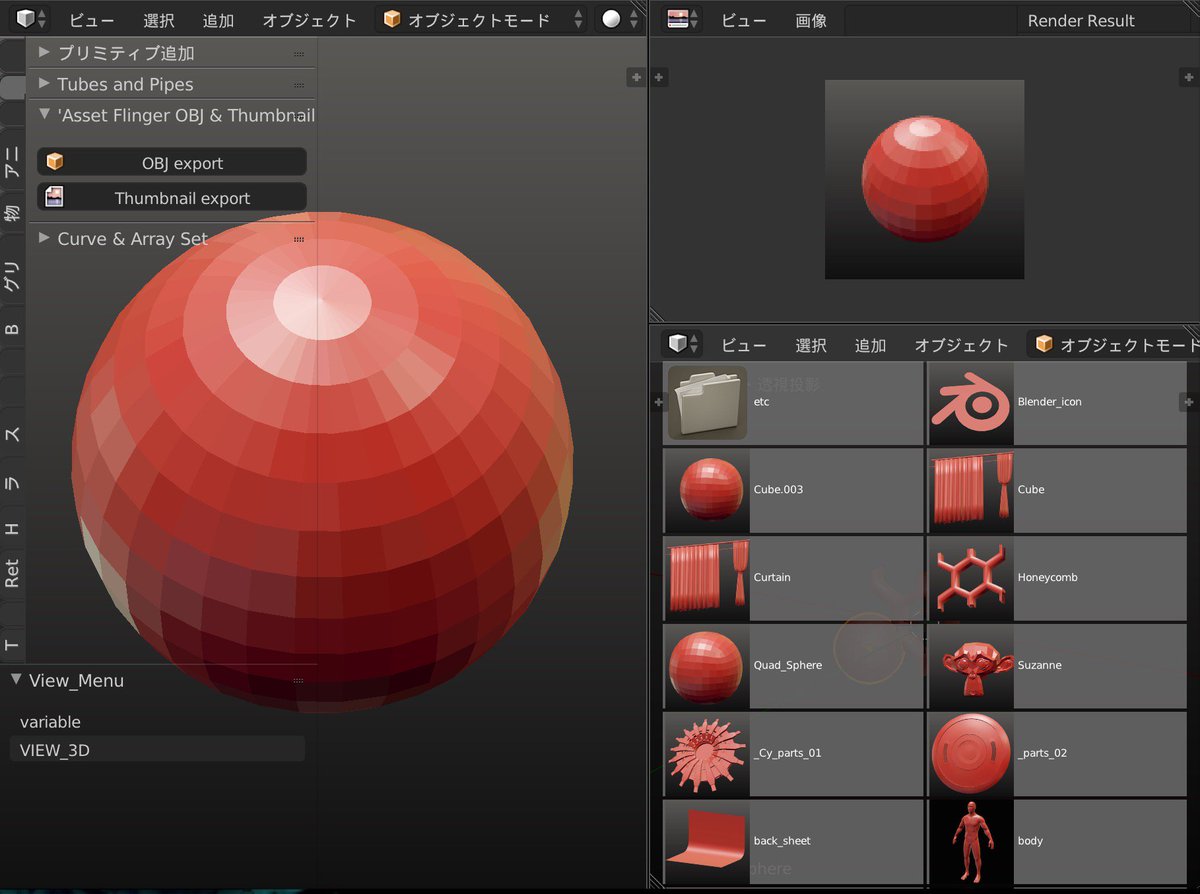1200x894 pixels.
Task: Open the 追加 menu in main 3D view
Action: [x=218, y=20]
